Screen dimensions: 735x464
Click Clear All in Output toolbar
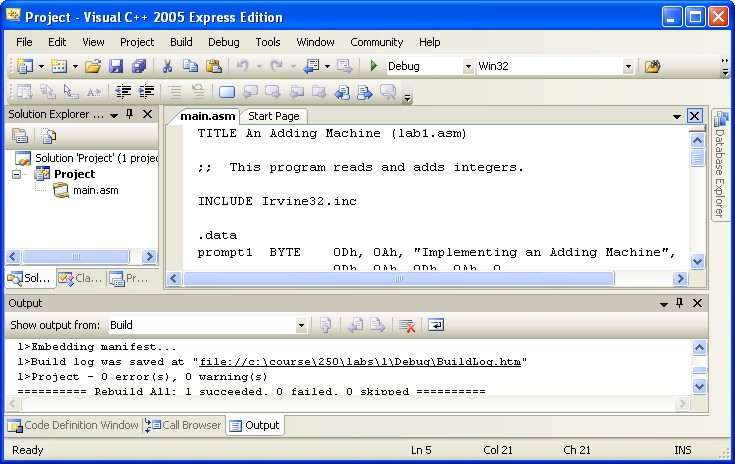point(407,325)
